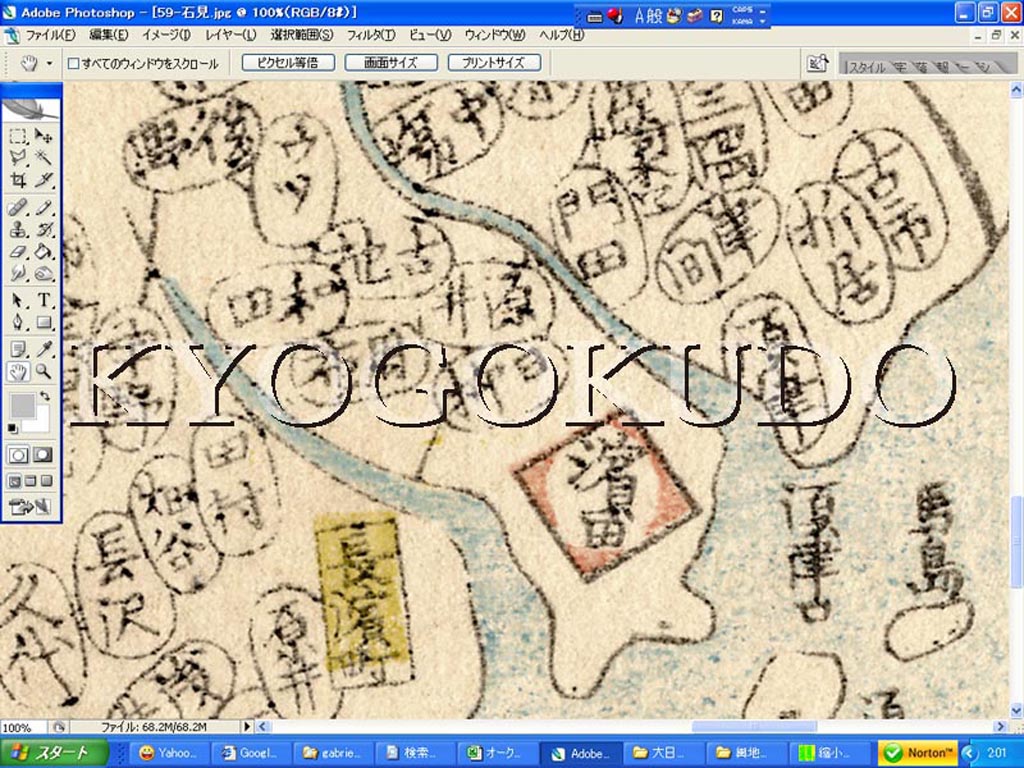Select the Magic Wand tool

43,157
